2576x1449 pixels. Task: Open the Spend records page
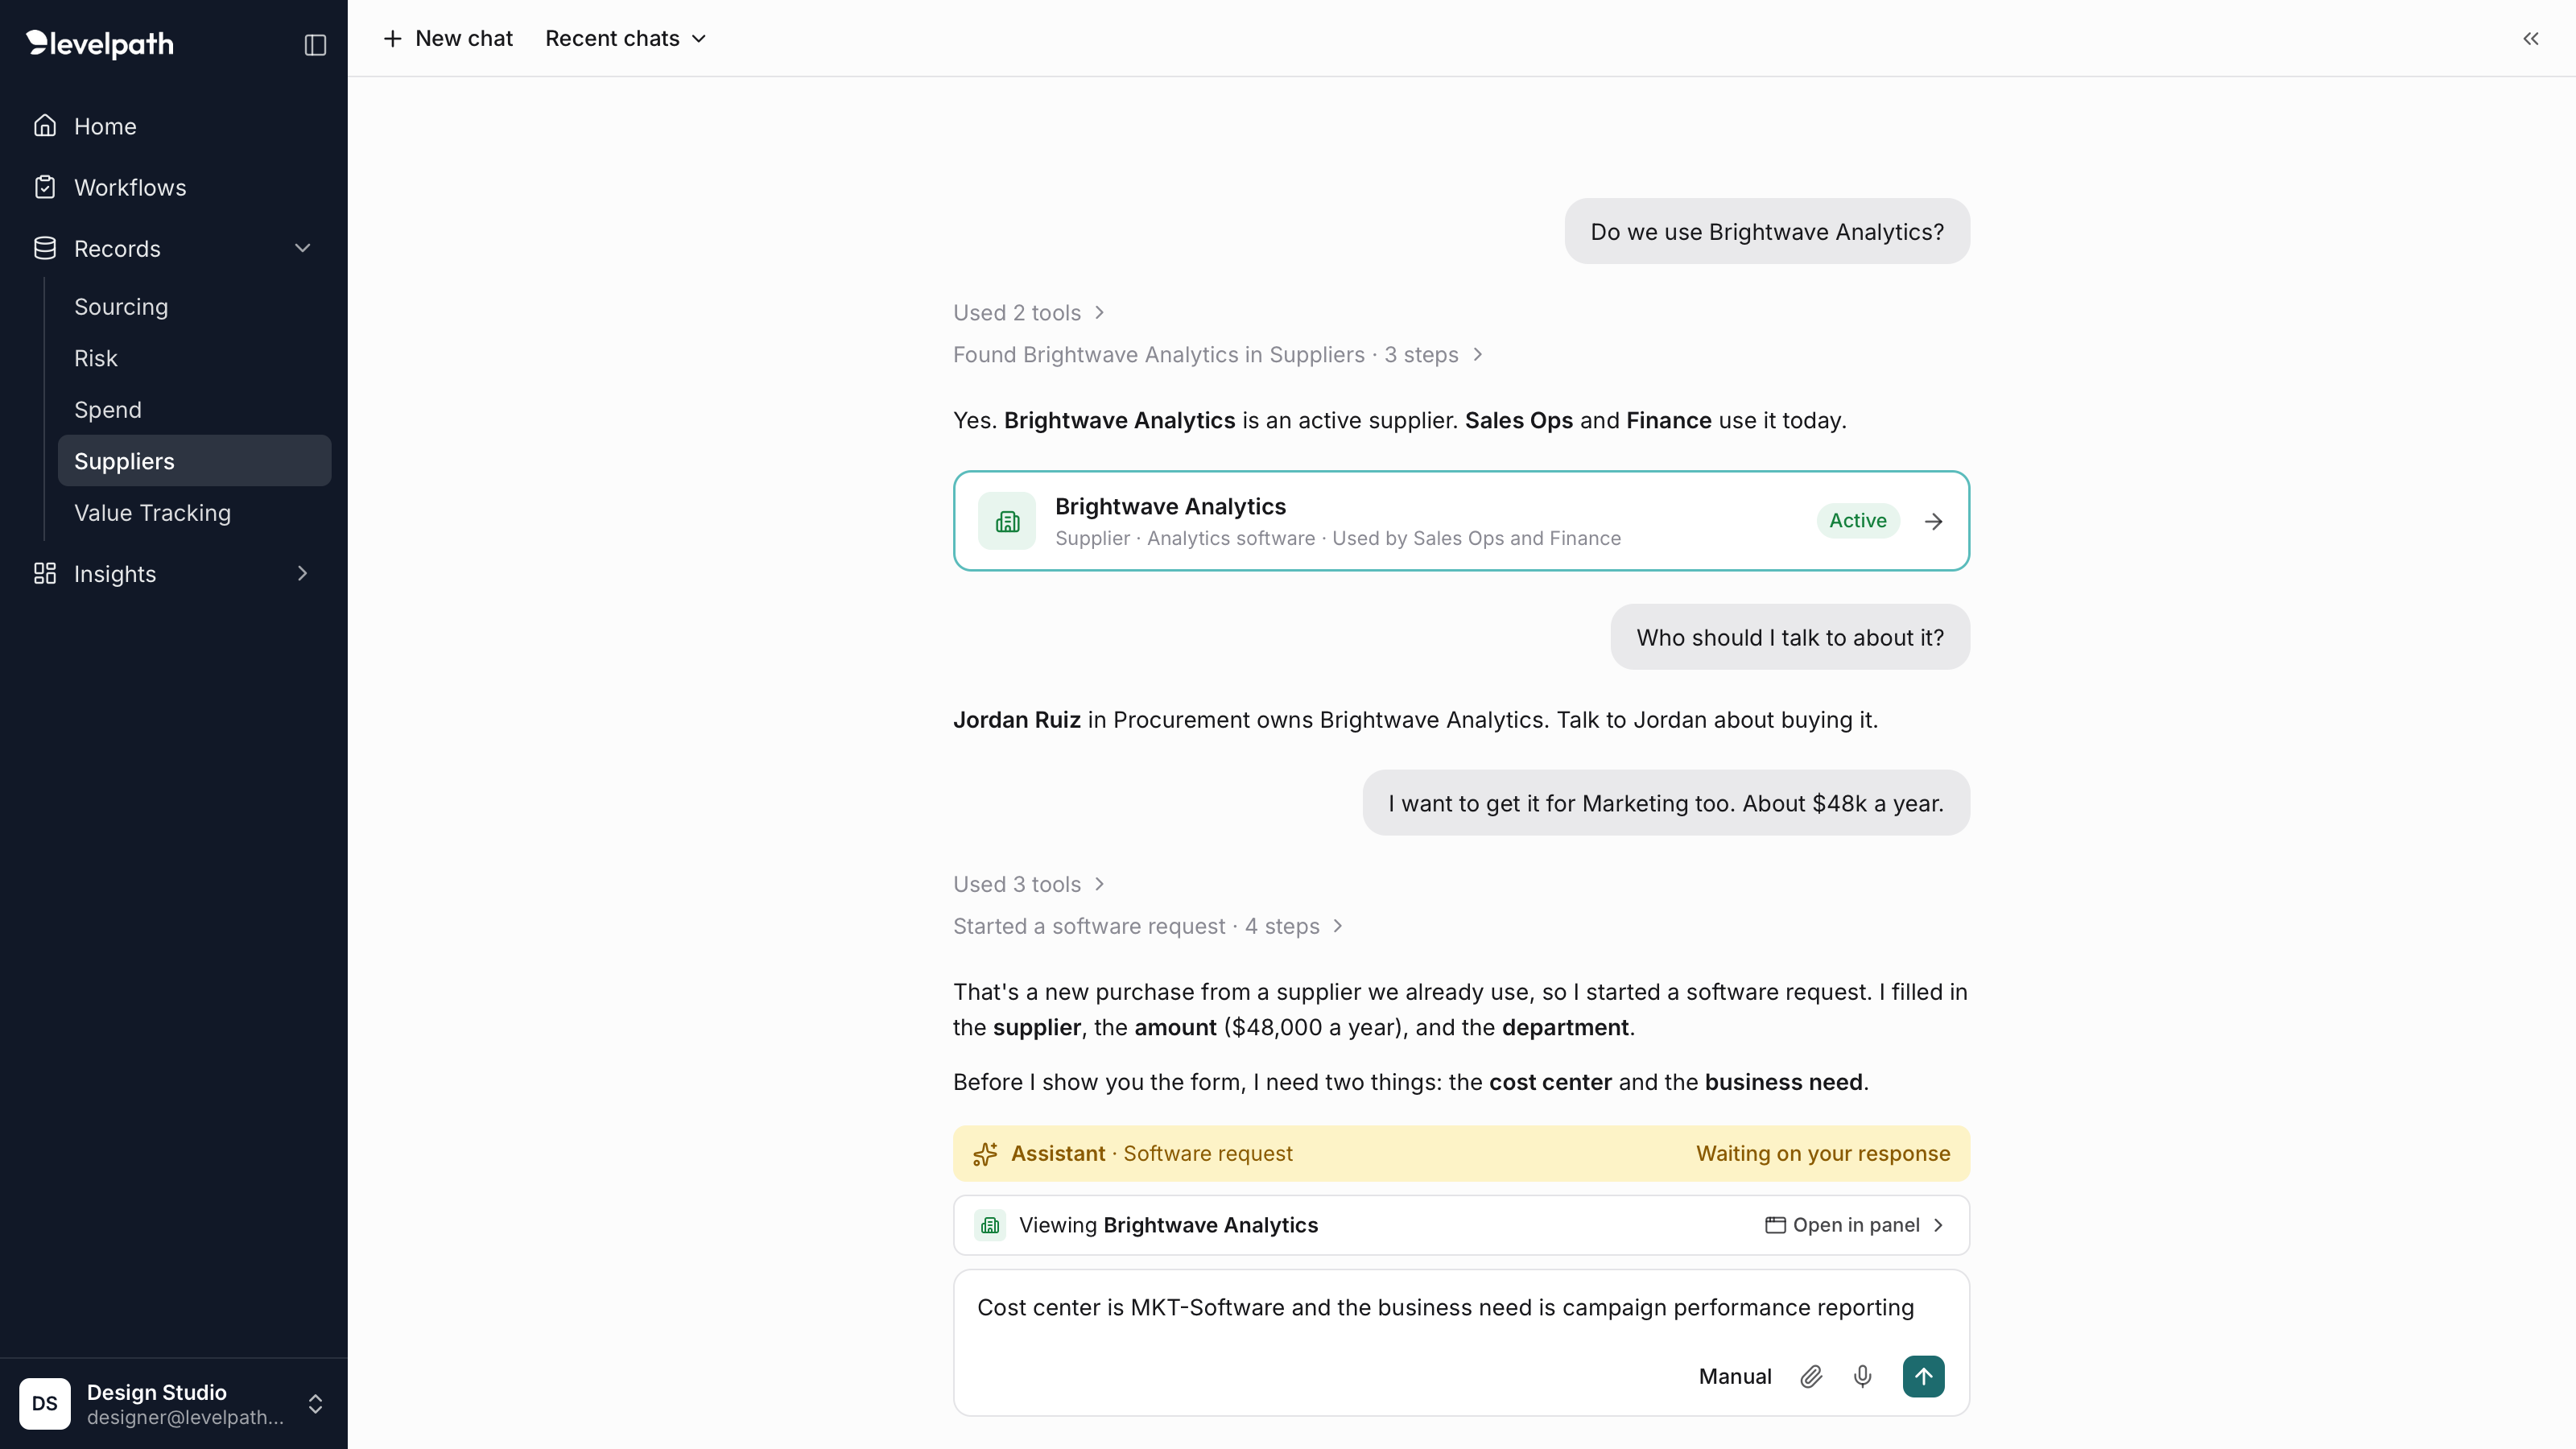[x=194, y=410]
